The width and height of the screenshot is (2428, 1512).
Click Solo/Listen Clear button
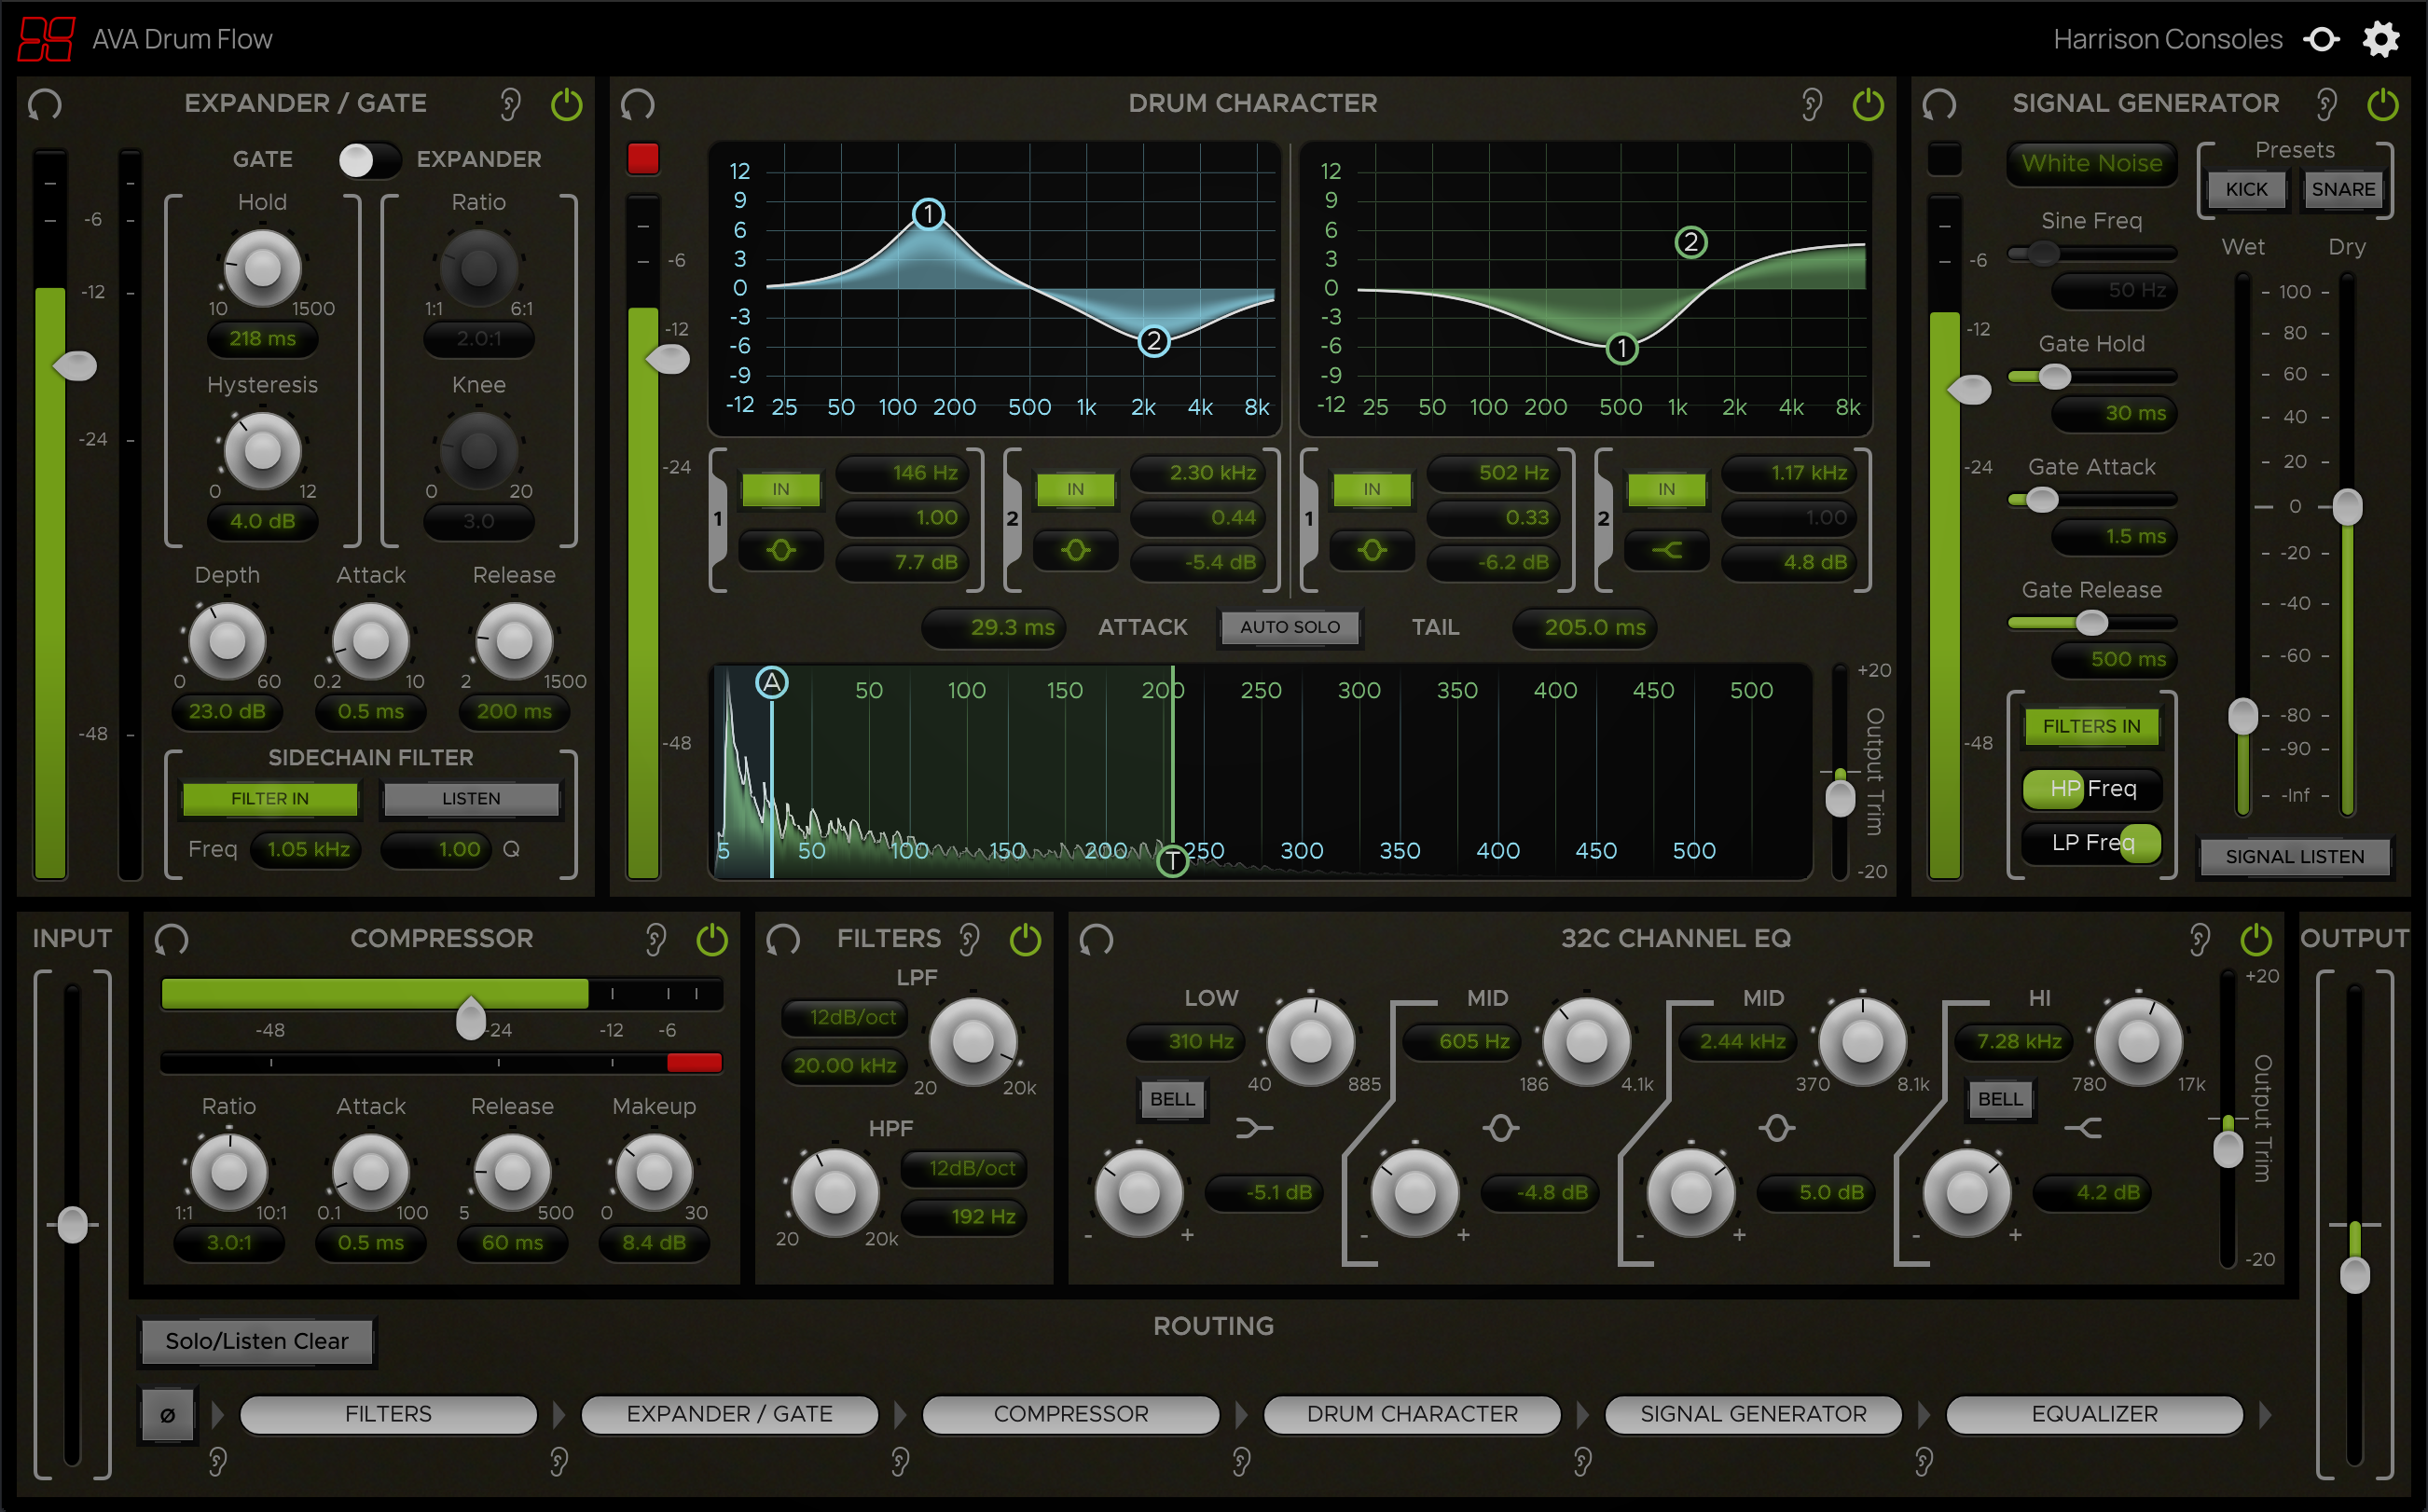point(257,1341)
